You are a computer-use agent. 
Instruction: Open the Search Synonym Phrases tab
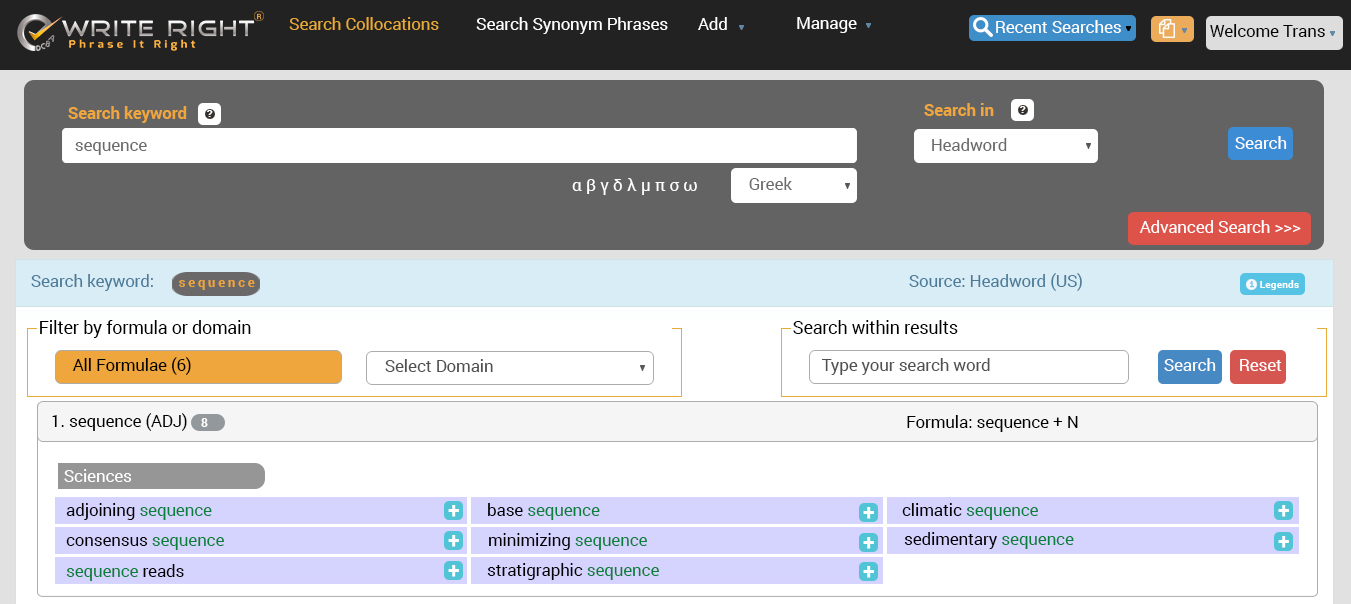point(571,24)
